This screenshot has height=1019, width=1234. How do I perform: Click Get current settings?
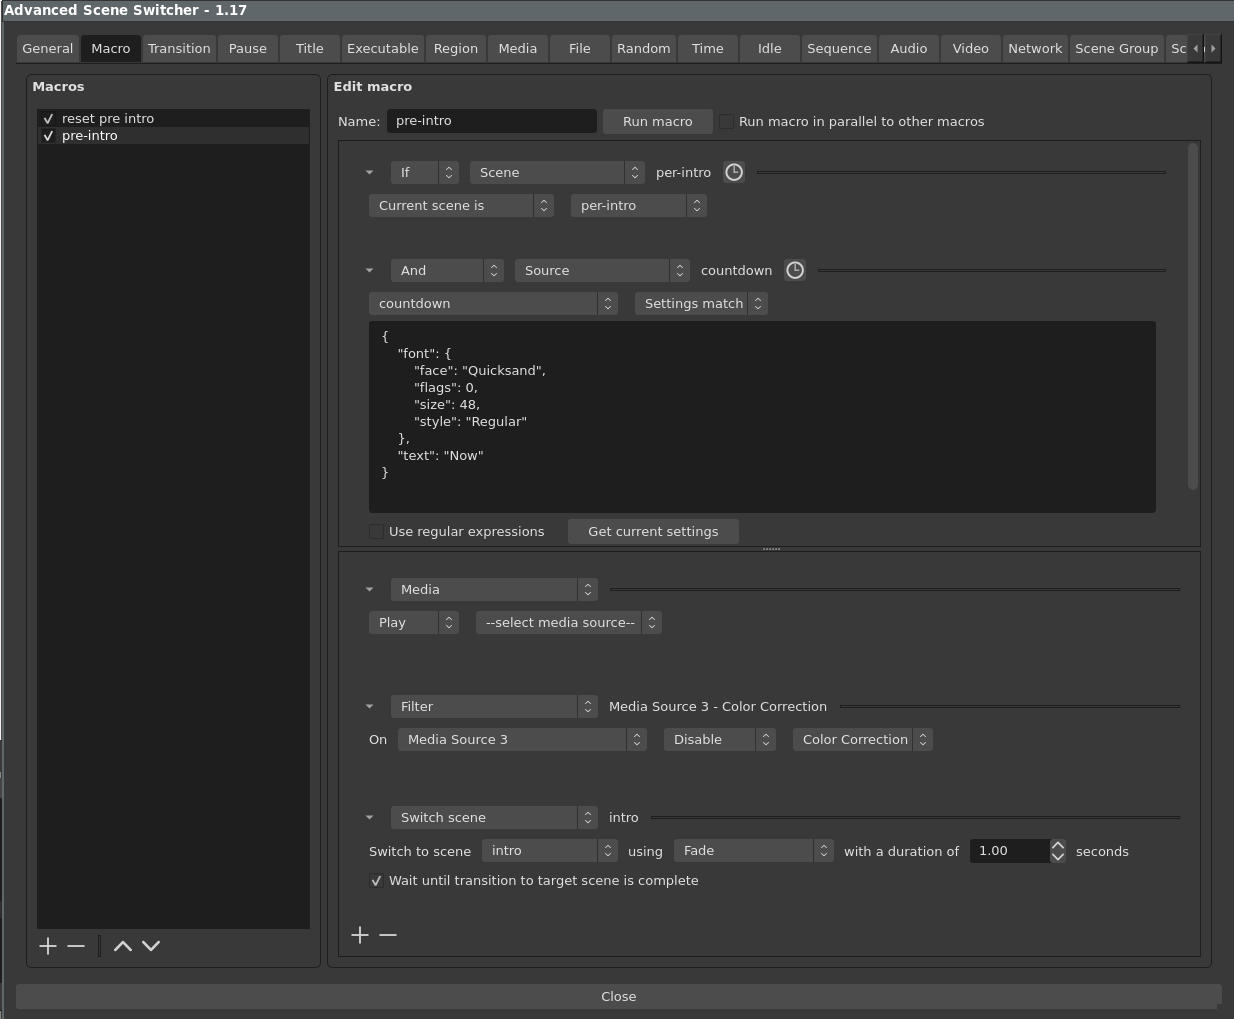[x=653, y=531]
